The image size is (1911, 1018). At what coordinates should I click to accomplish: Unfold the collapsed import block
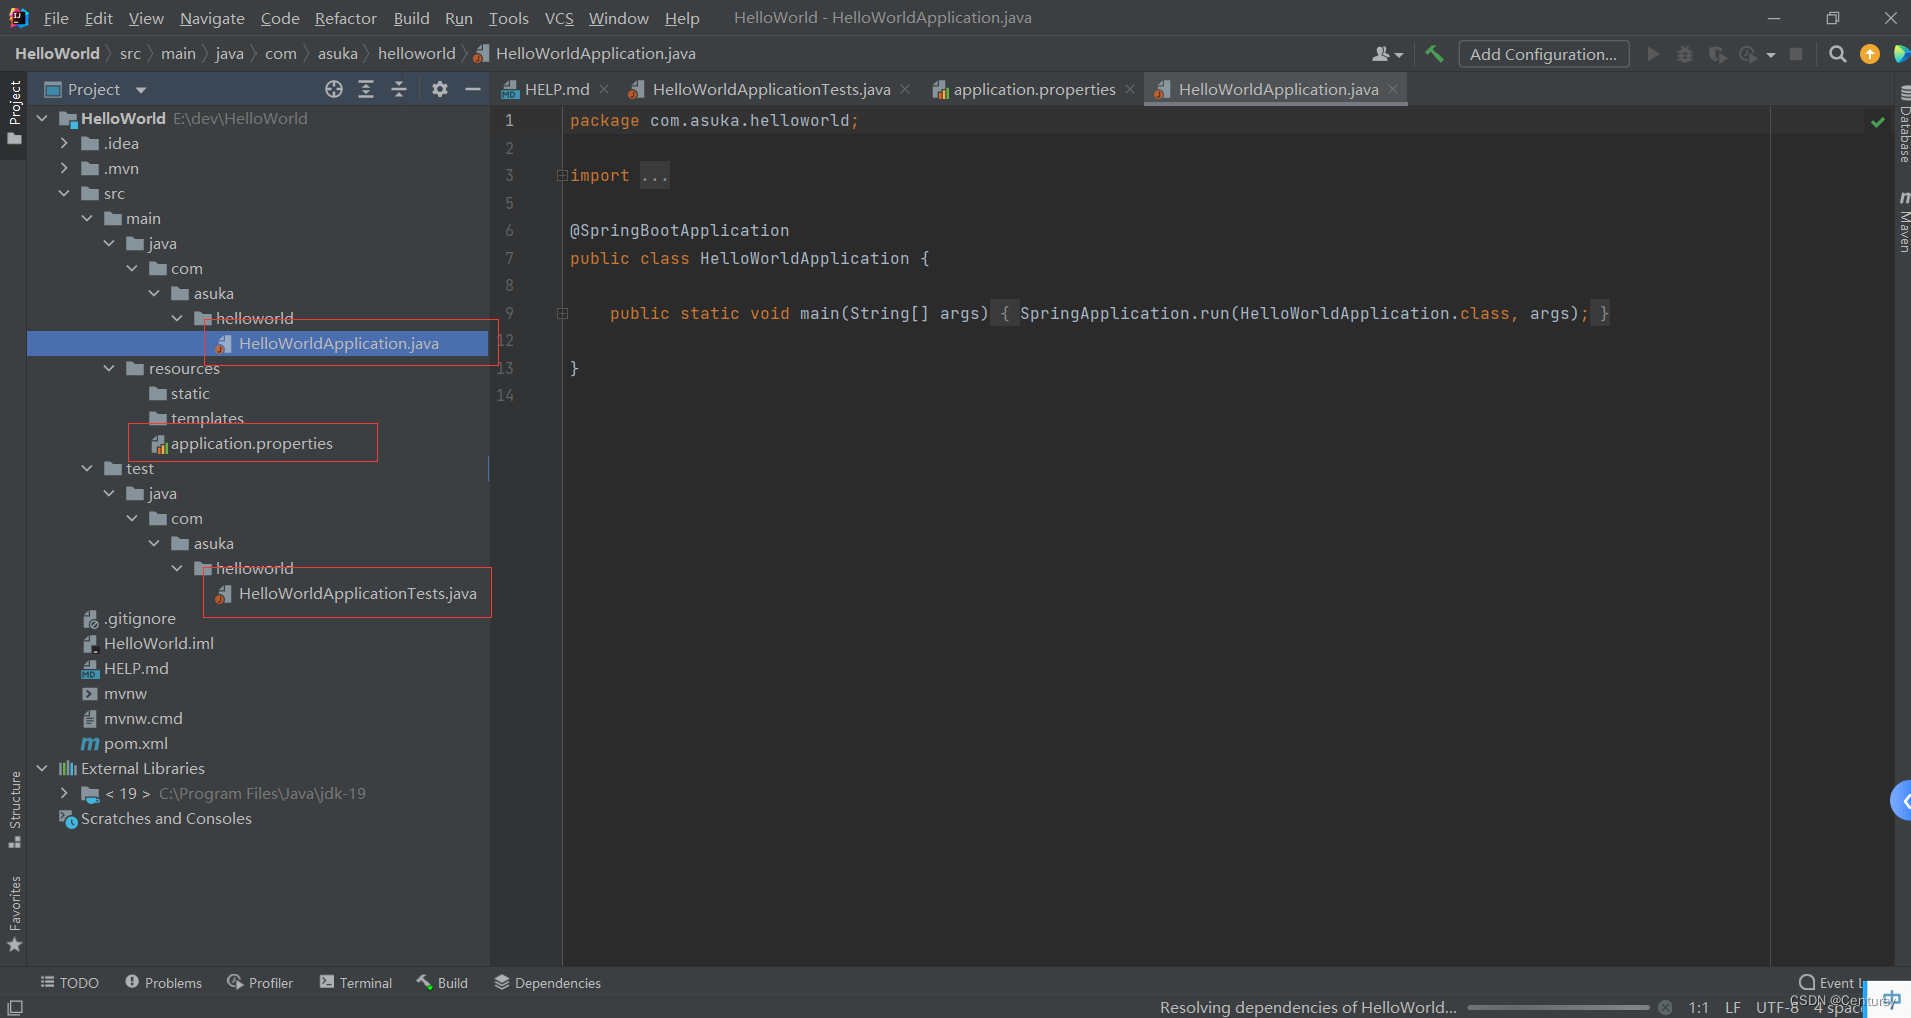[562, 175]
